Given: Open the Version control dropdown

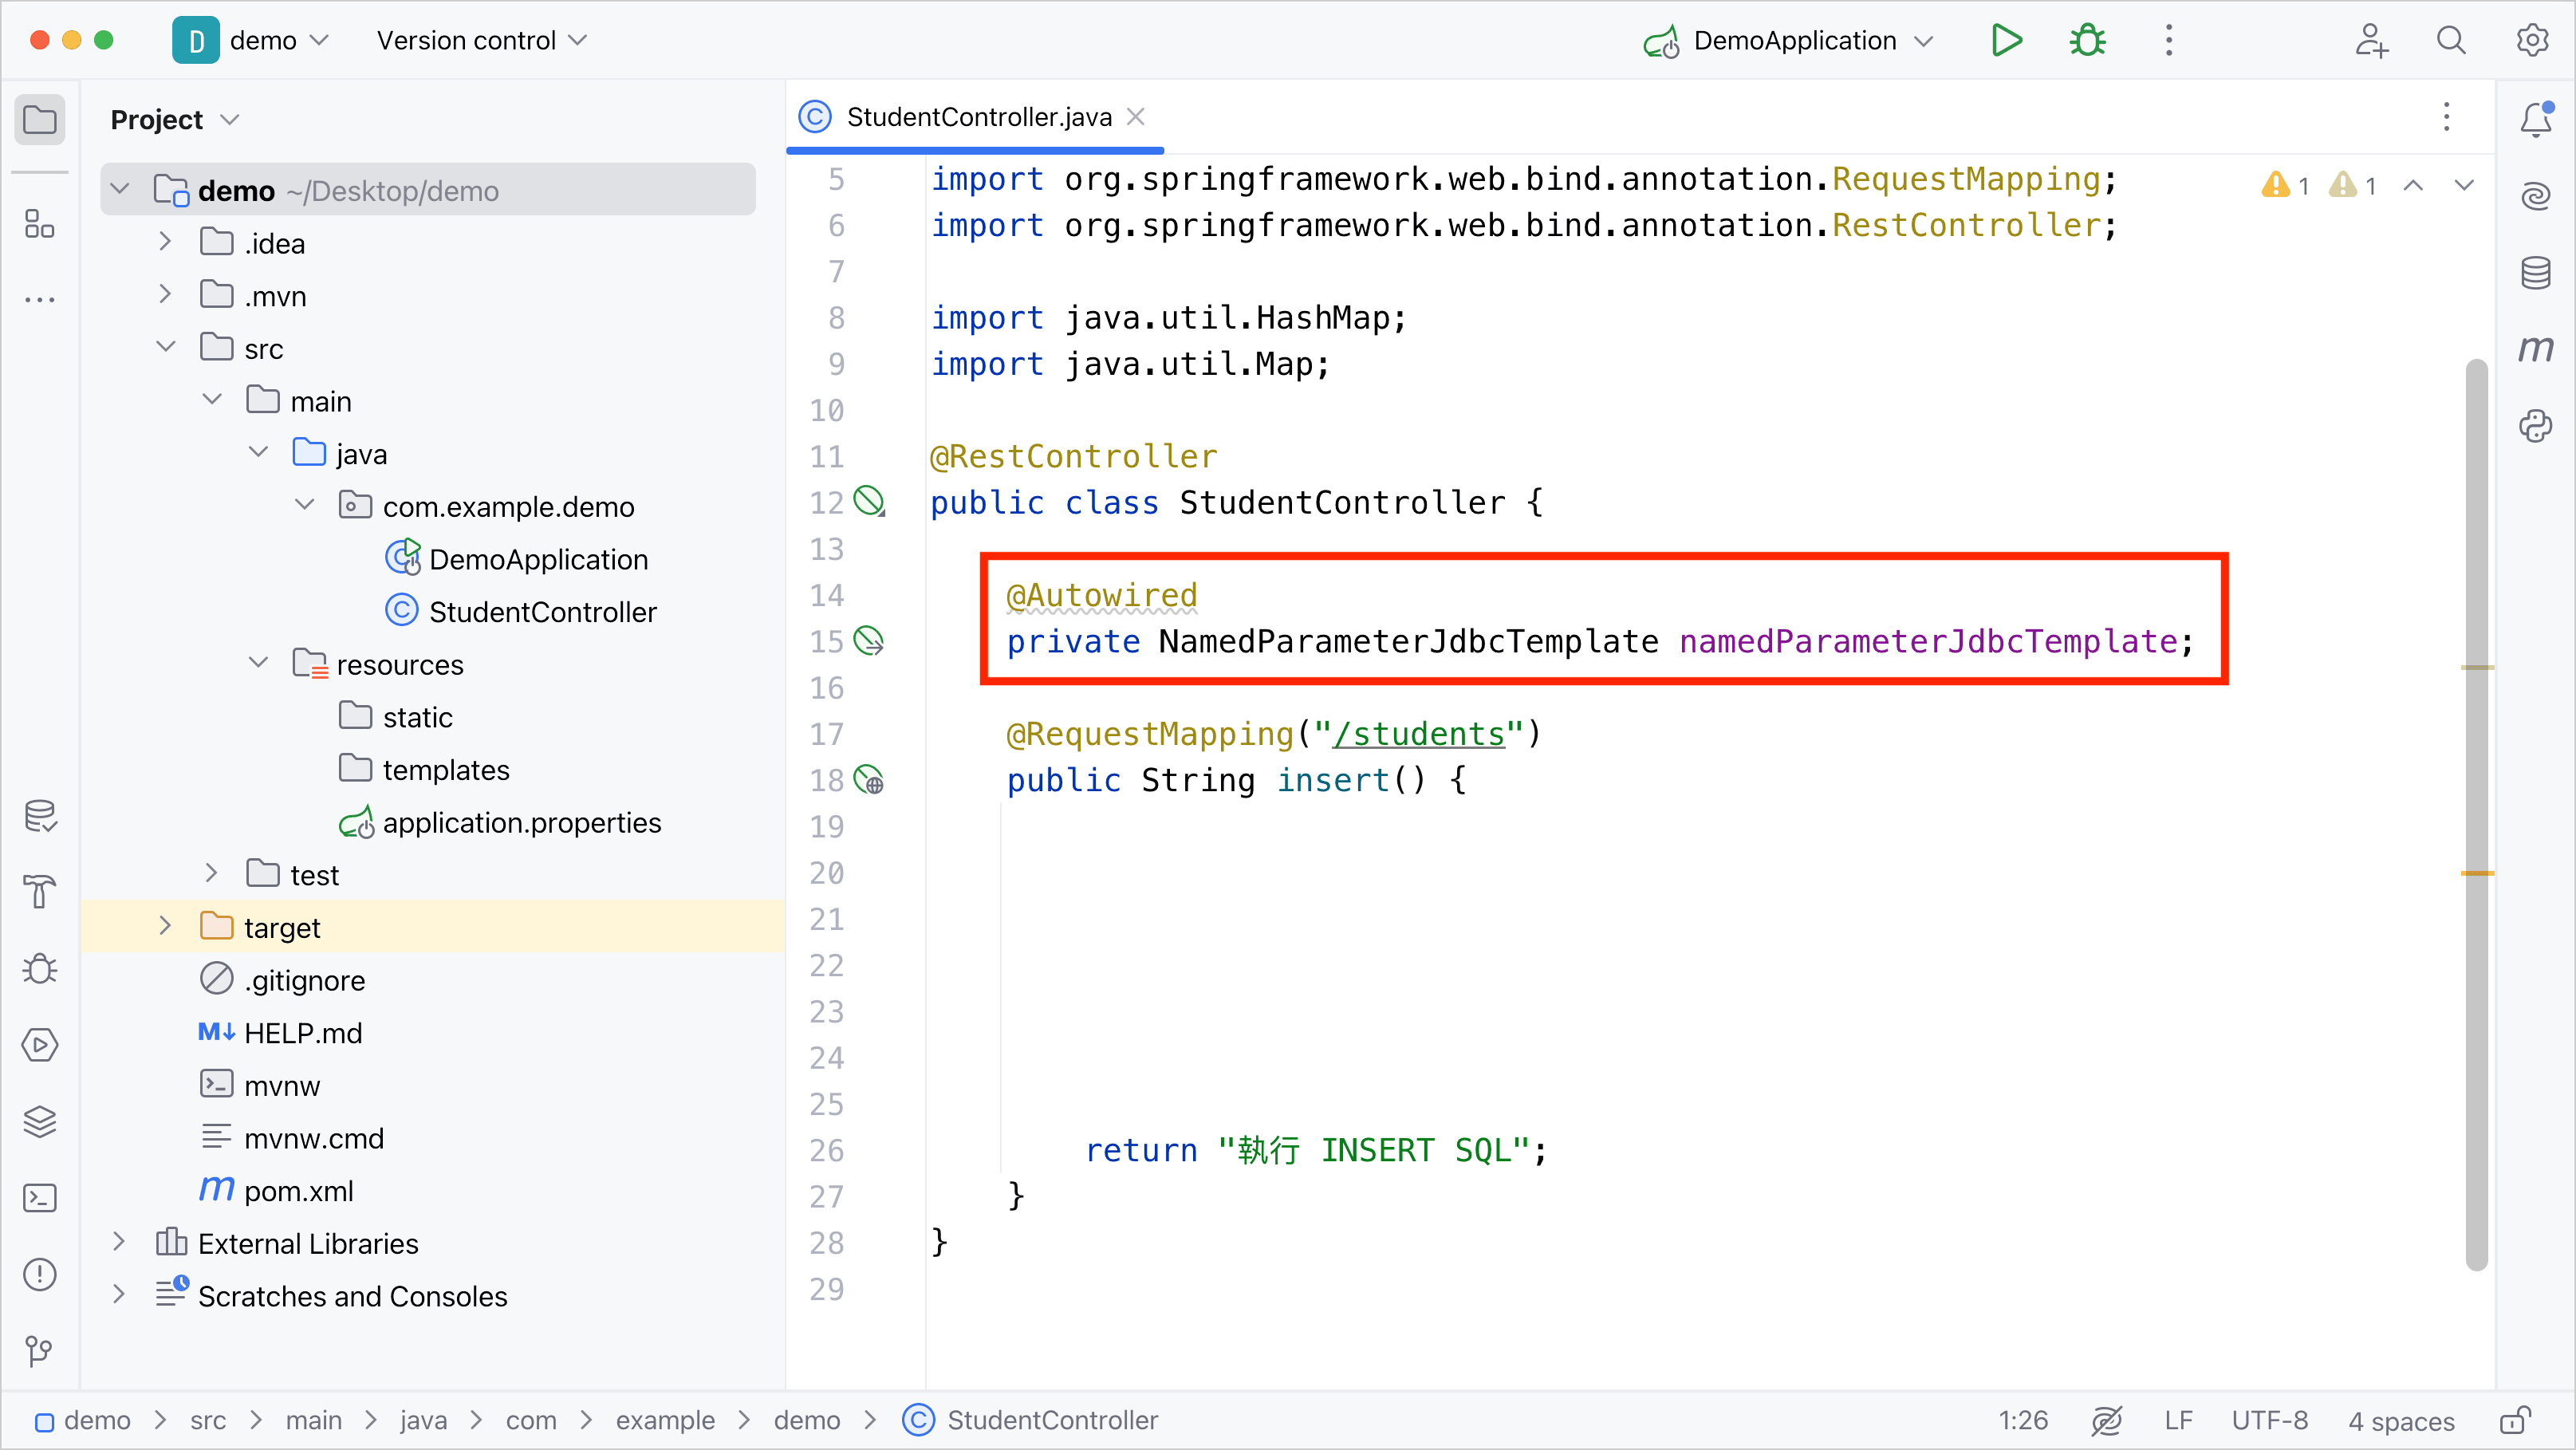Looking at the screenshot, I should pyautogui.click(x=481, y=40).
